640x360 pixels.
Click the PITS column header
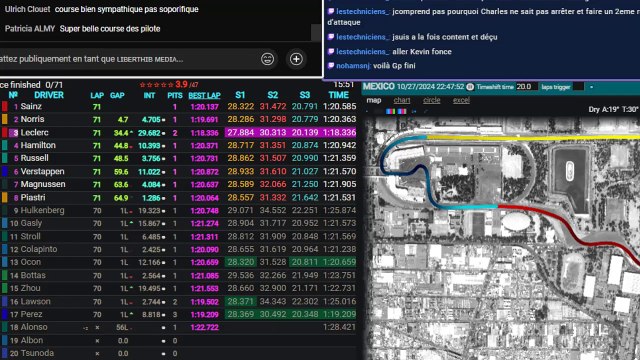click(175, 96)
